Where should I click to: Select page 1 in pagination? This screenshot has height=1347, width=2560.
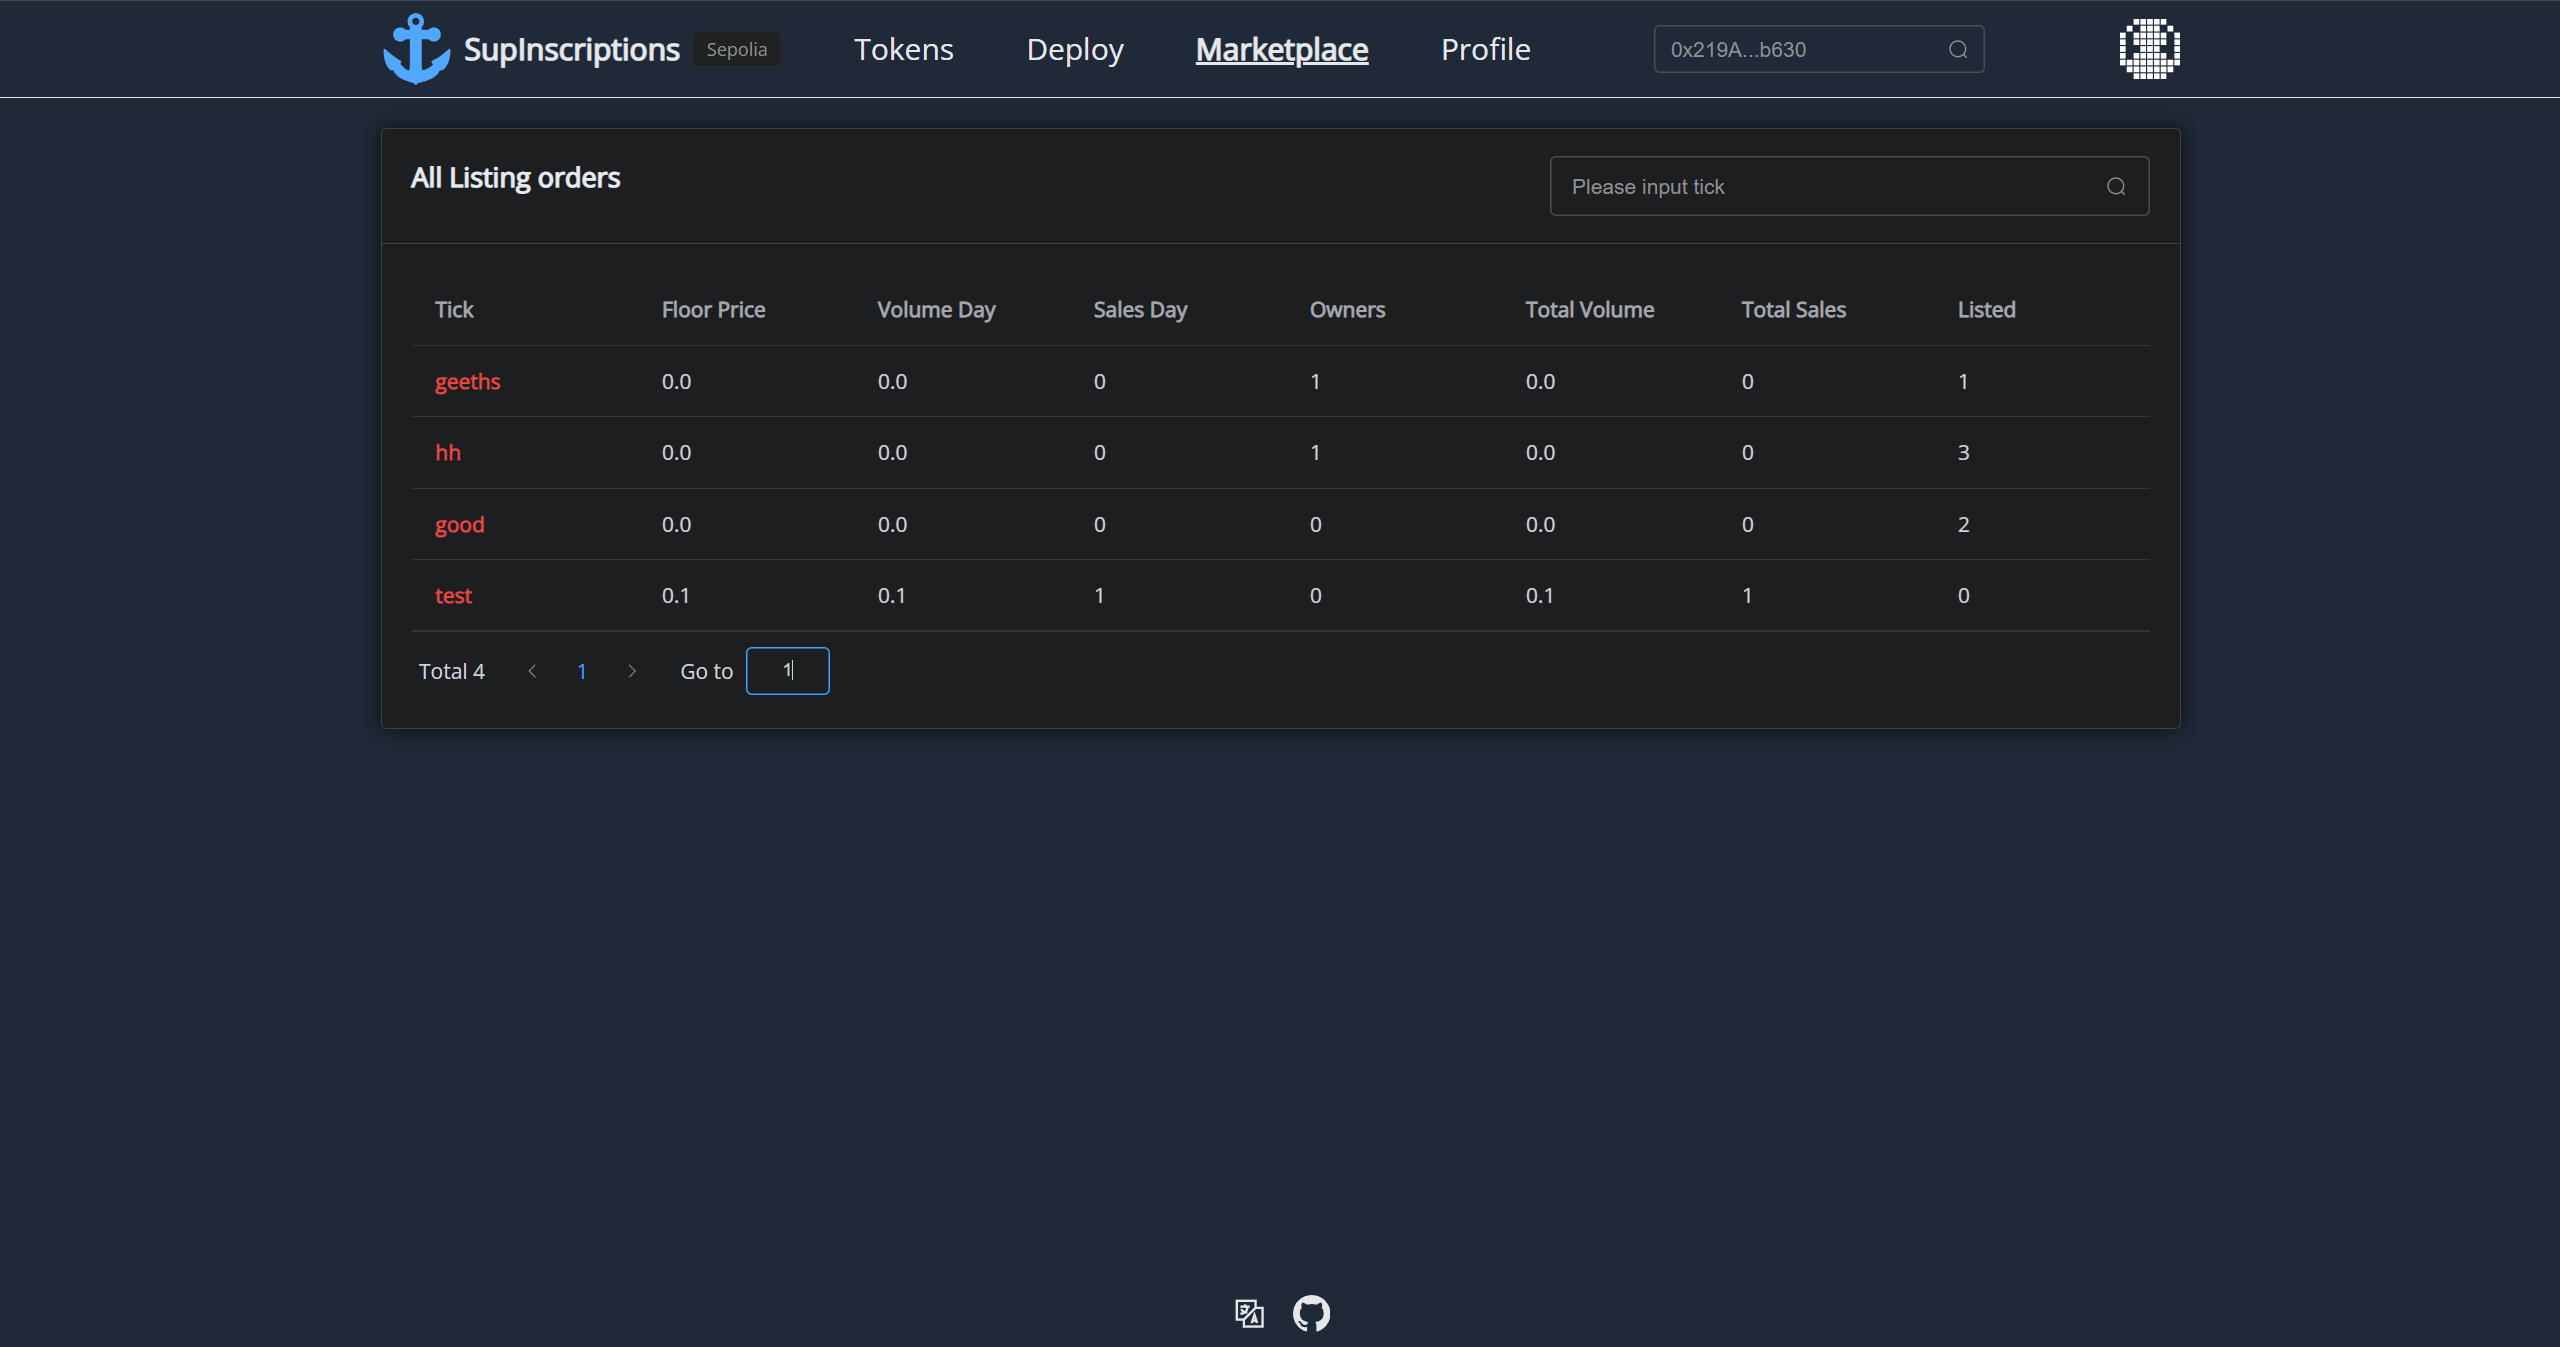pos(581,672)
